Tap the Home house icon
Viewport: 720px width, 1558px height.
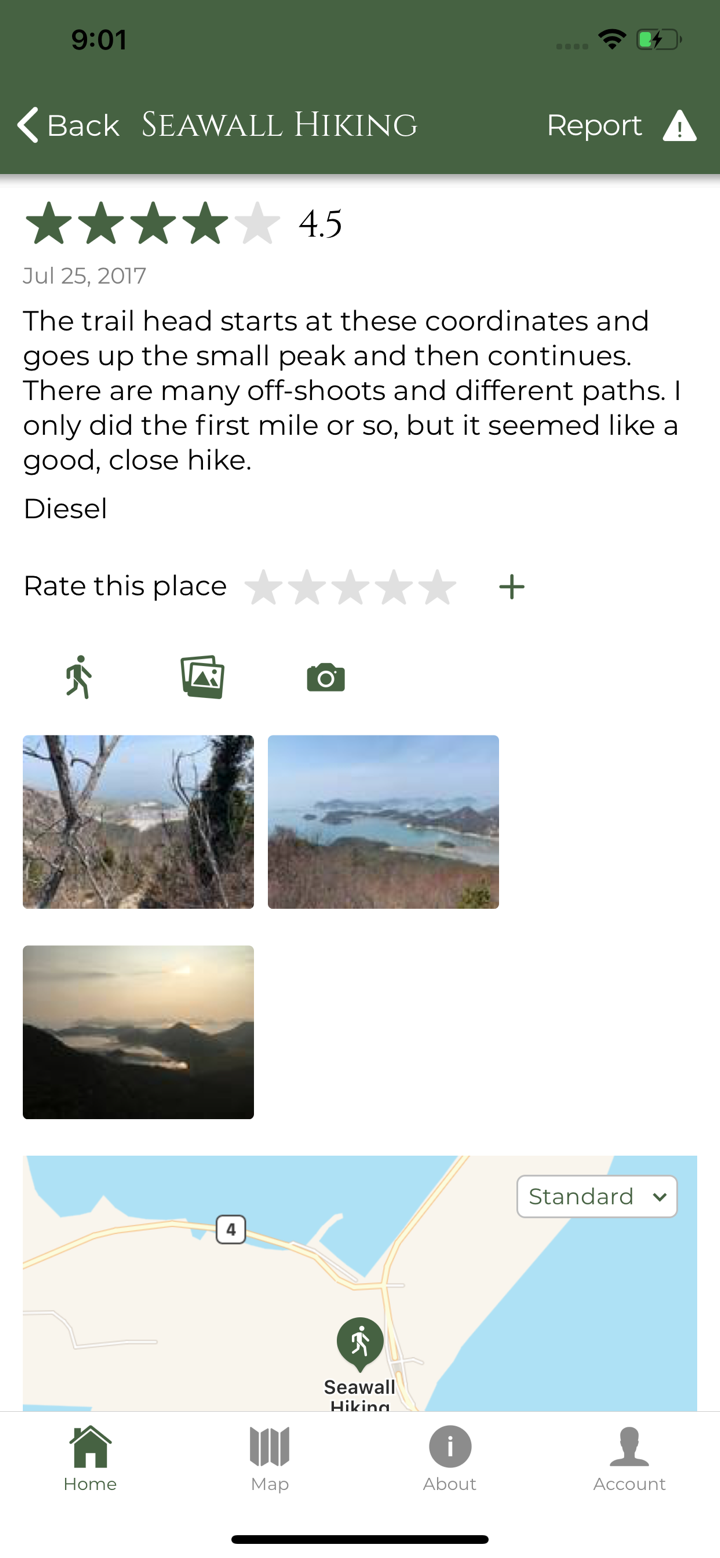tap(90, 1445)
